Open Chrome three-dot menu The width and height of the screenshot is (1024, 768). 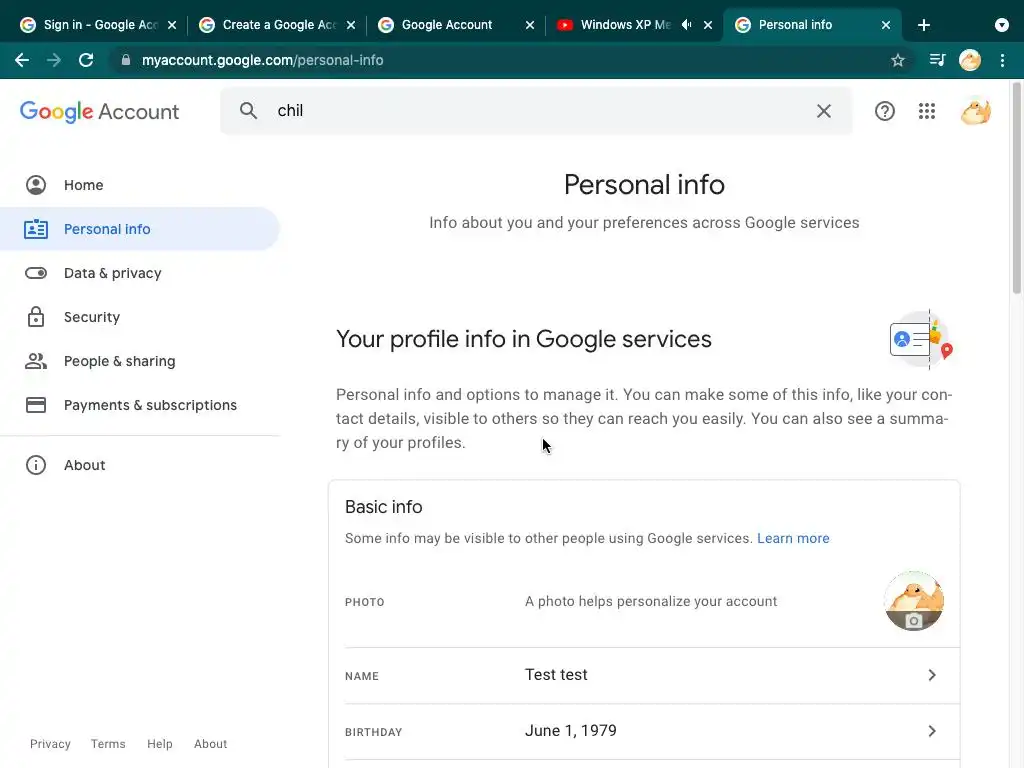tap(1002, 60)
